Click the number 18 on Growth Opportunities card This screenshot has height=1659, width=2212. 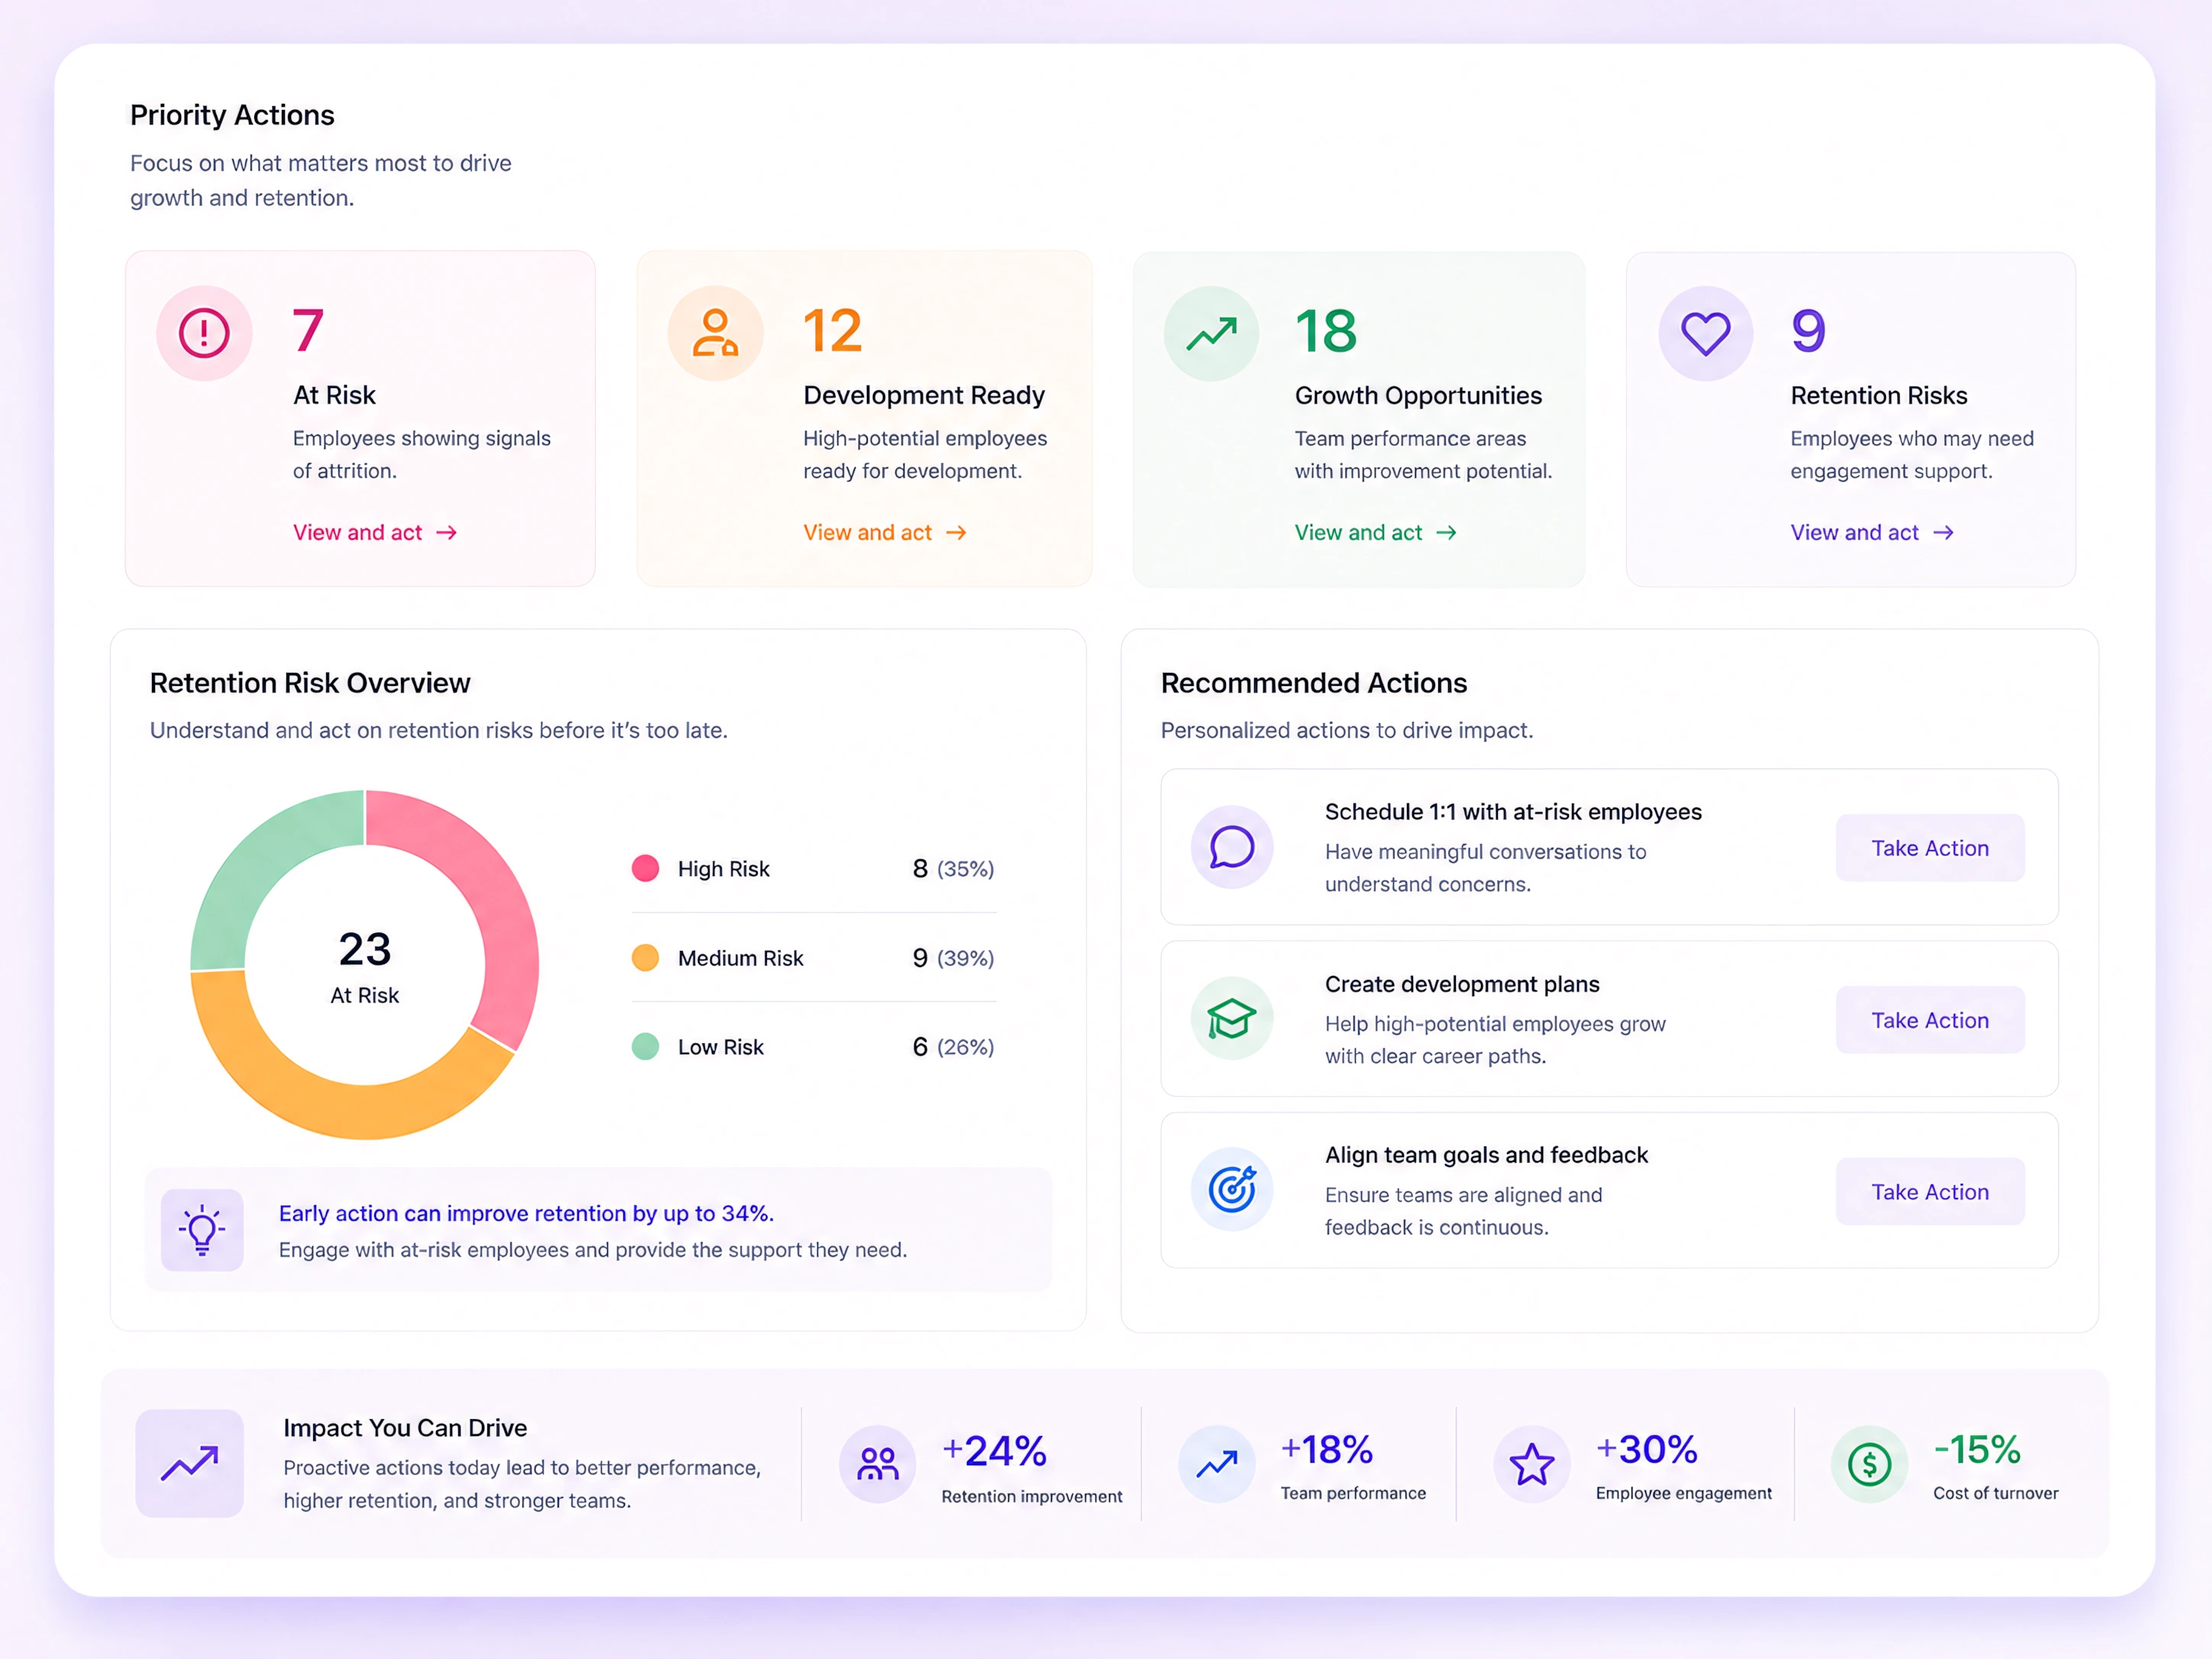pos(1326,331)
